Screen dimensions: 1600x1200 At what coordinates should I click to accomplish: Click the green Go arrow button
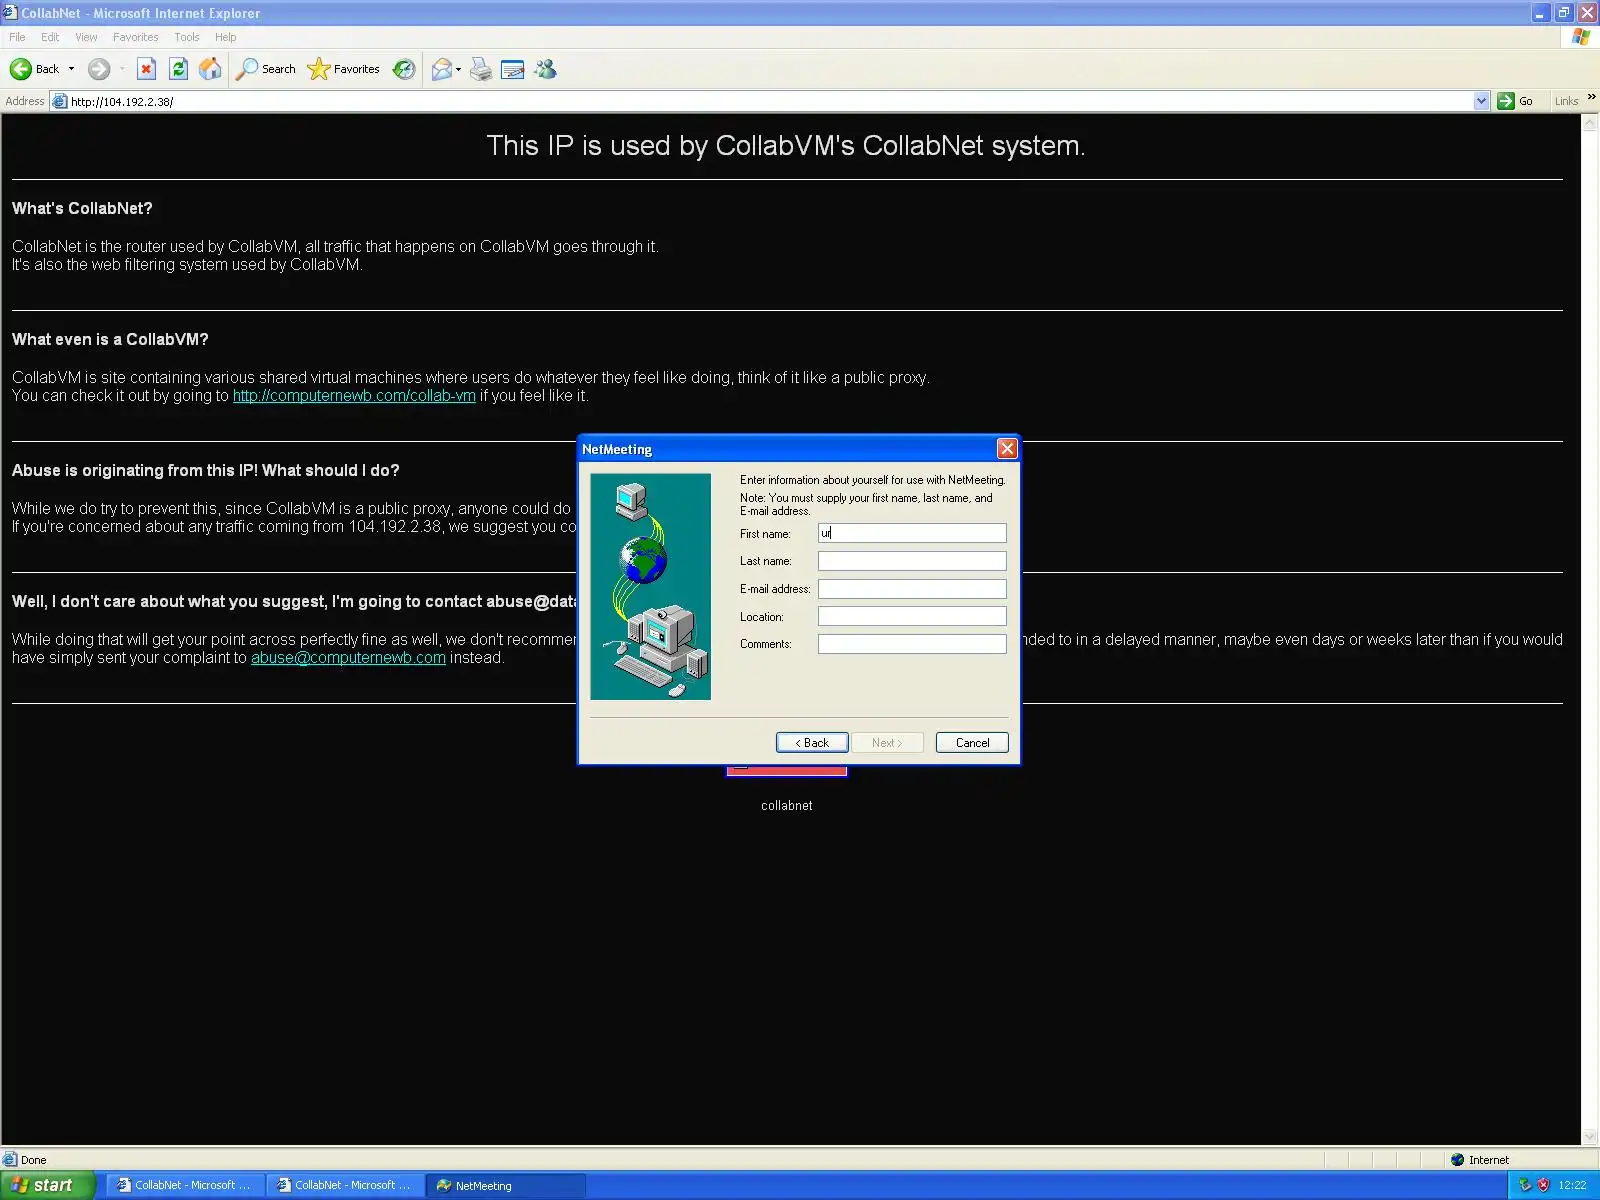click(x=1505, y=101)
